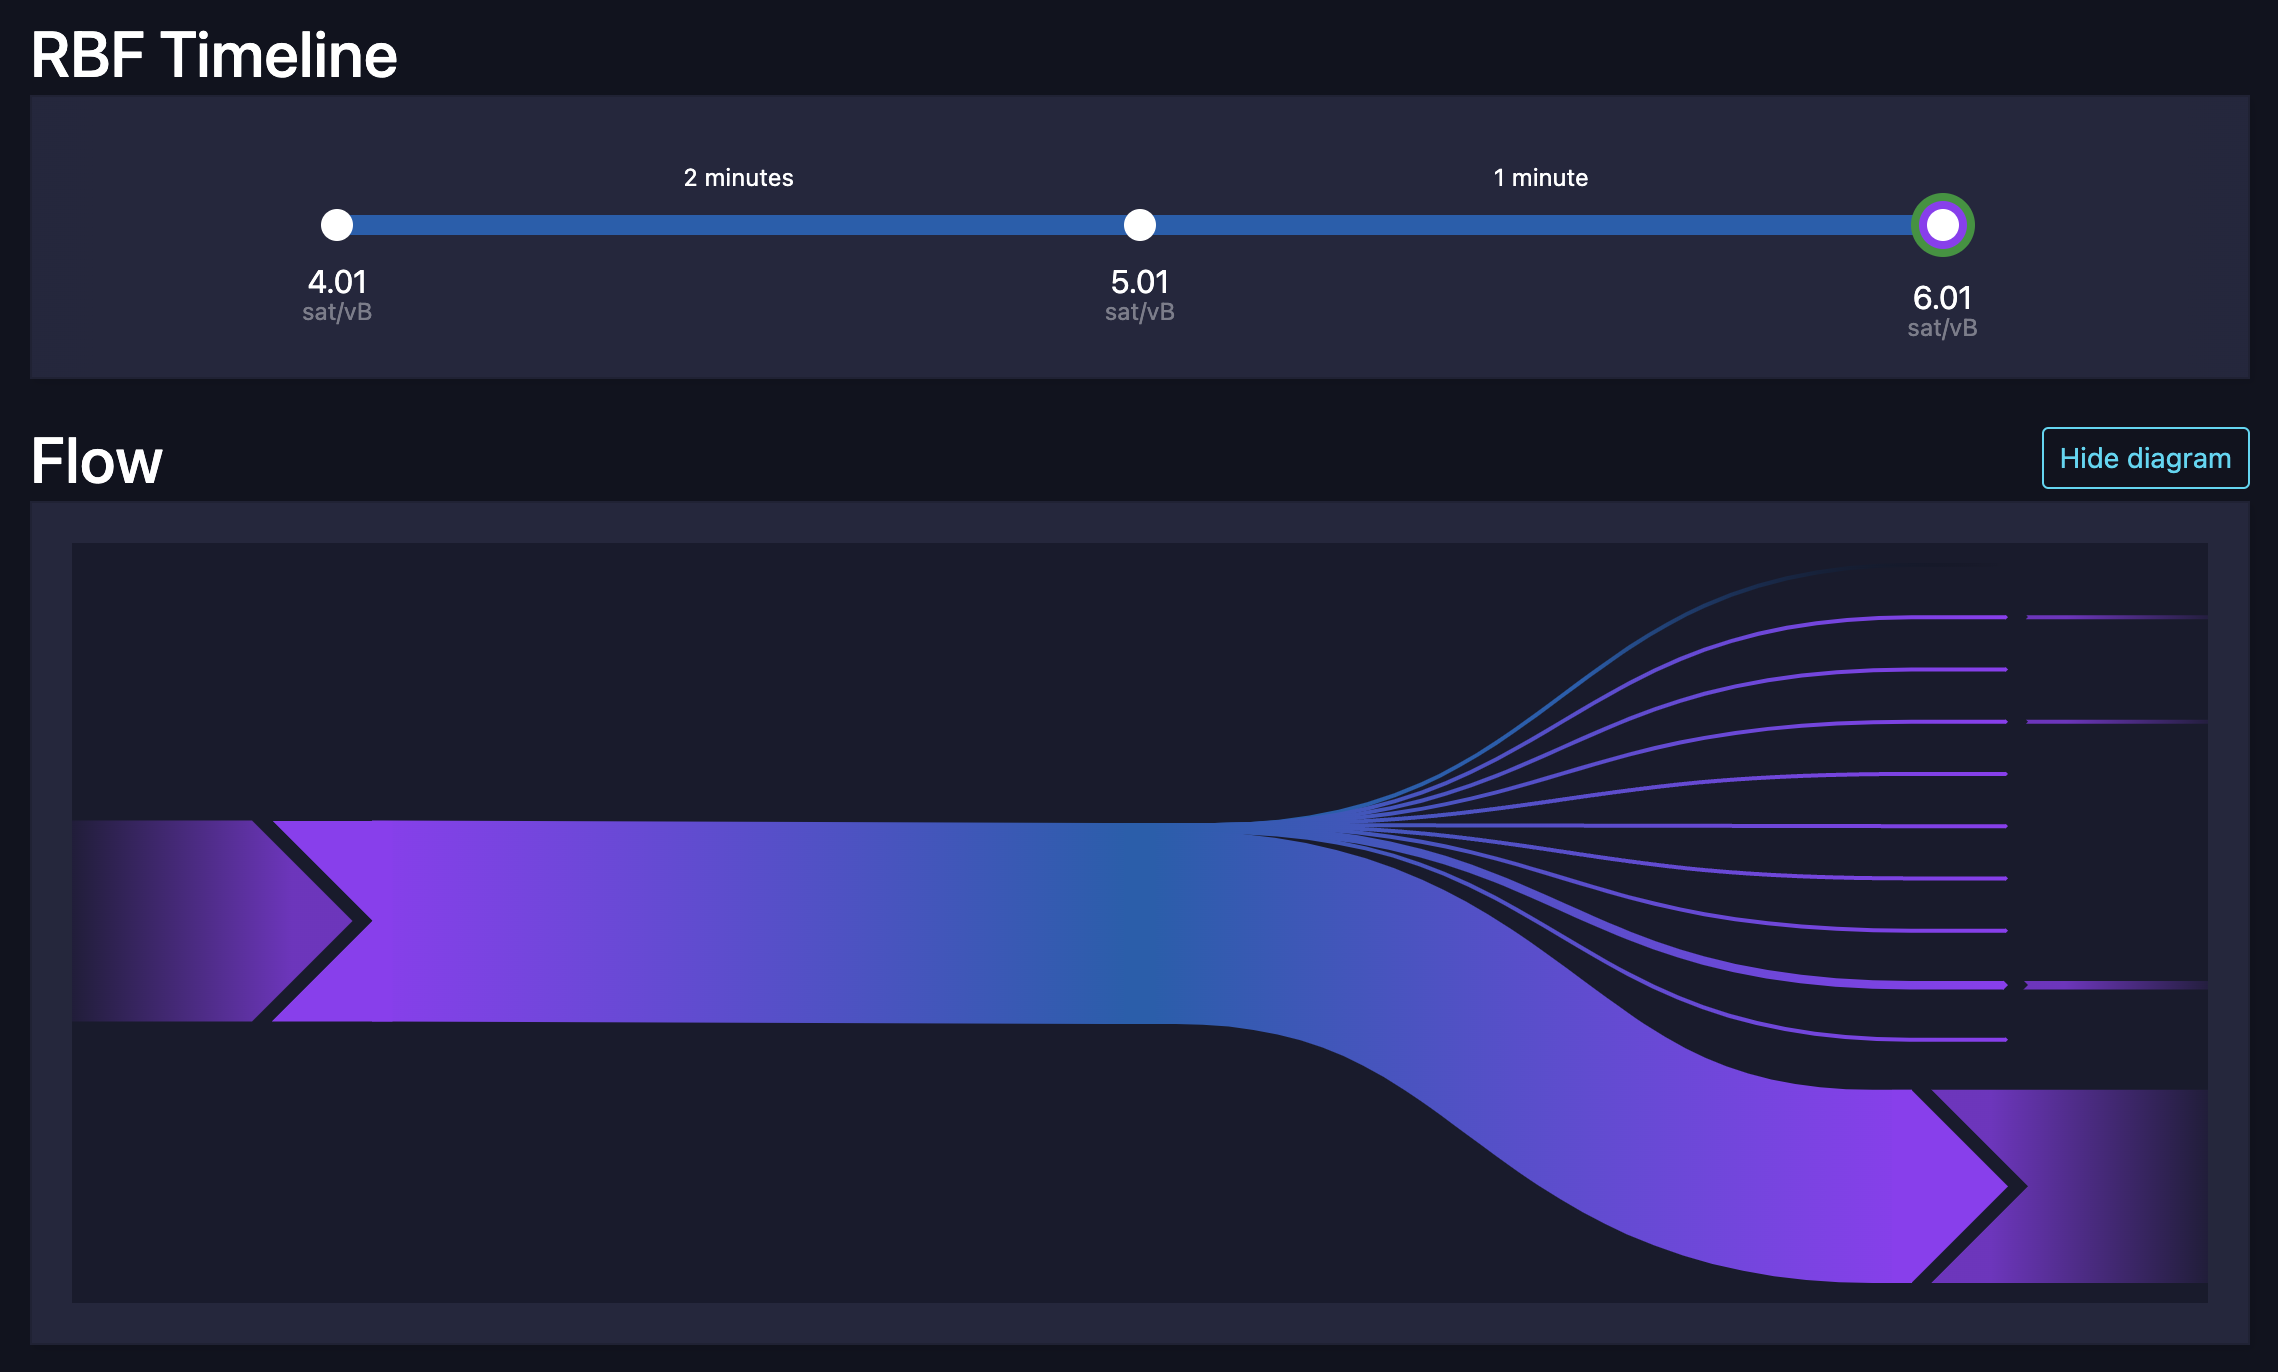The width and height of the screenshot is (2278, 1372).
Task: Click the Hide diagram button
Action: coord(2145,458)
